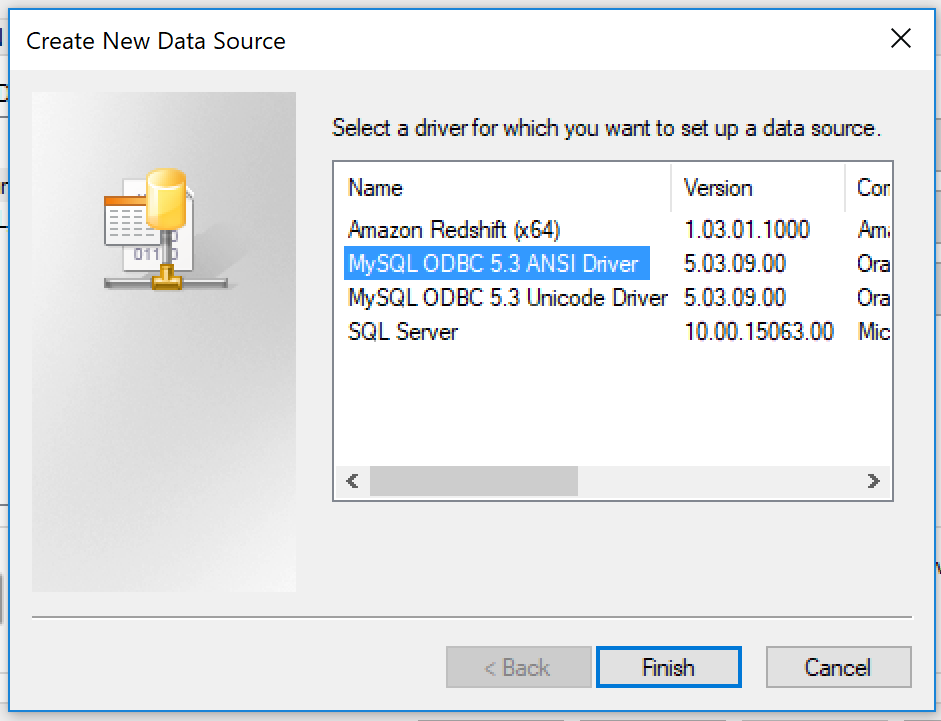Image resolution: width=941 pixels, height=721 pixels.
Task: Select the Amazon Redshift (x64) driver
Action: (x=454, y=230)
